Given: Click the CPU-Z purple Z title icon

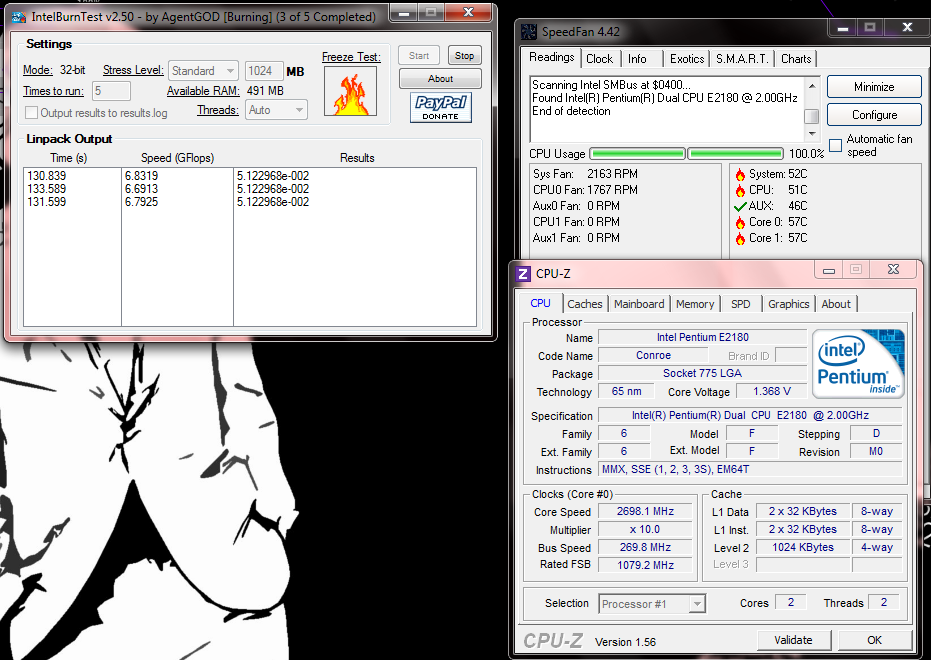Looking at the screenshot, I should point(523,274).
